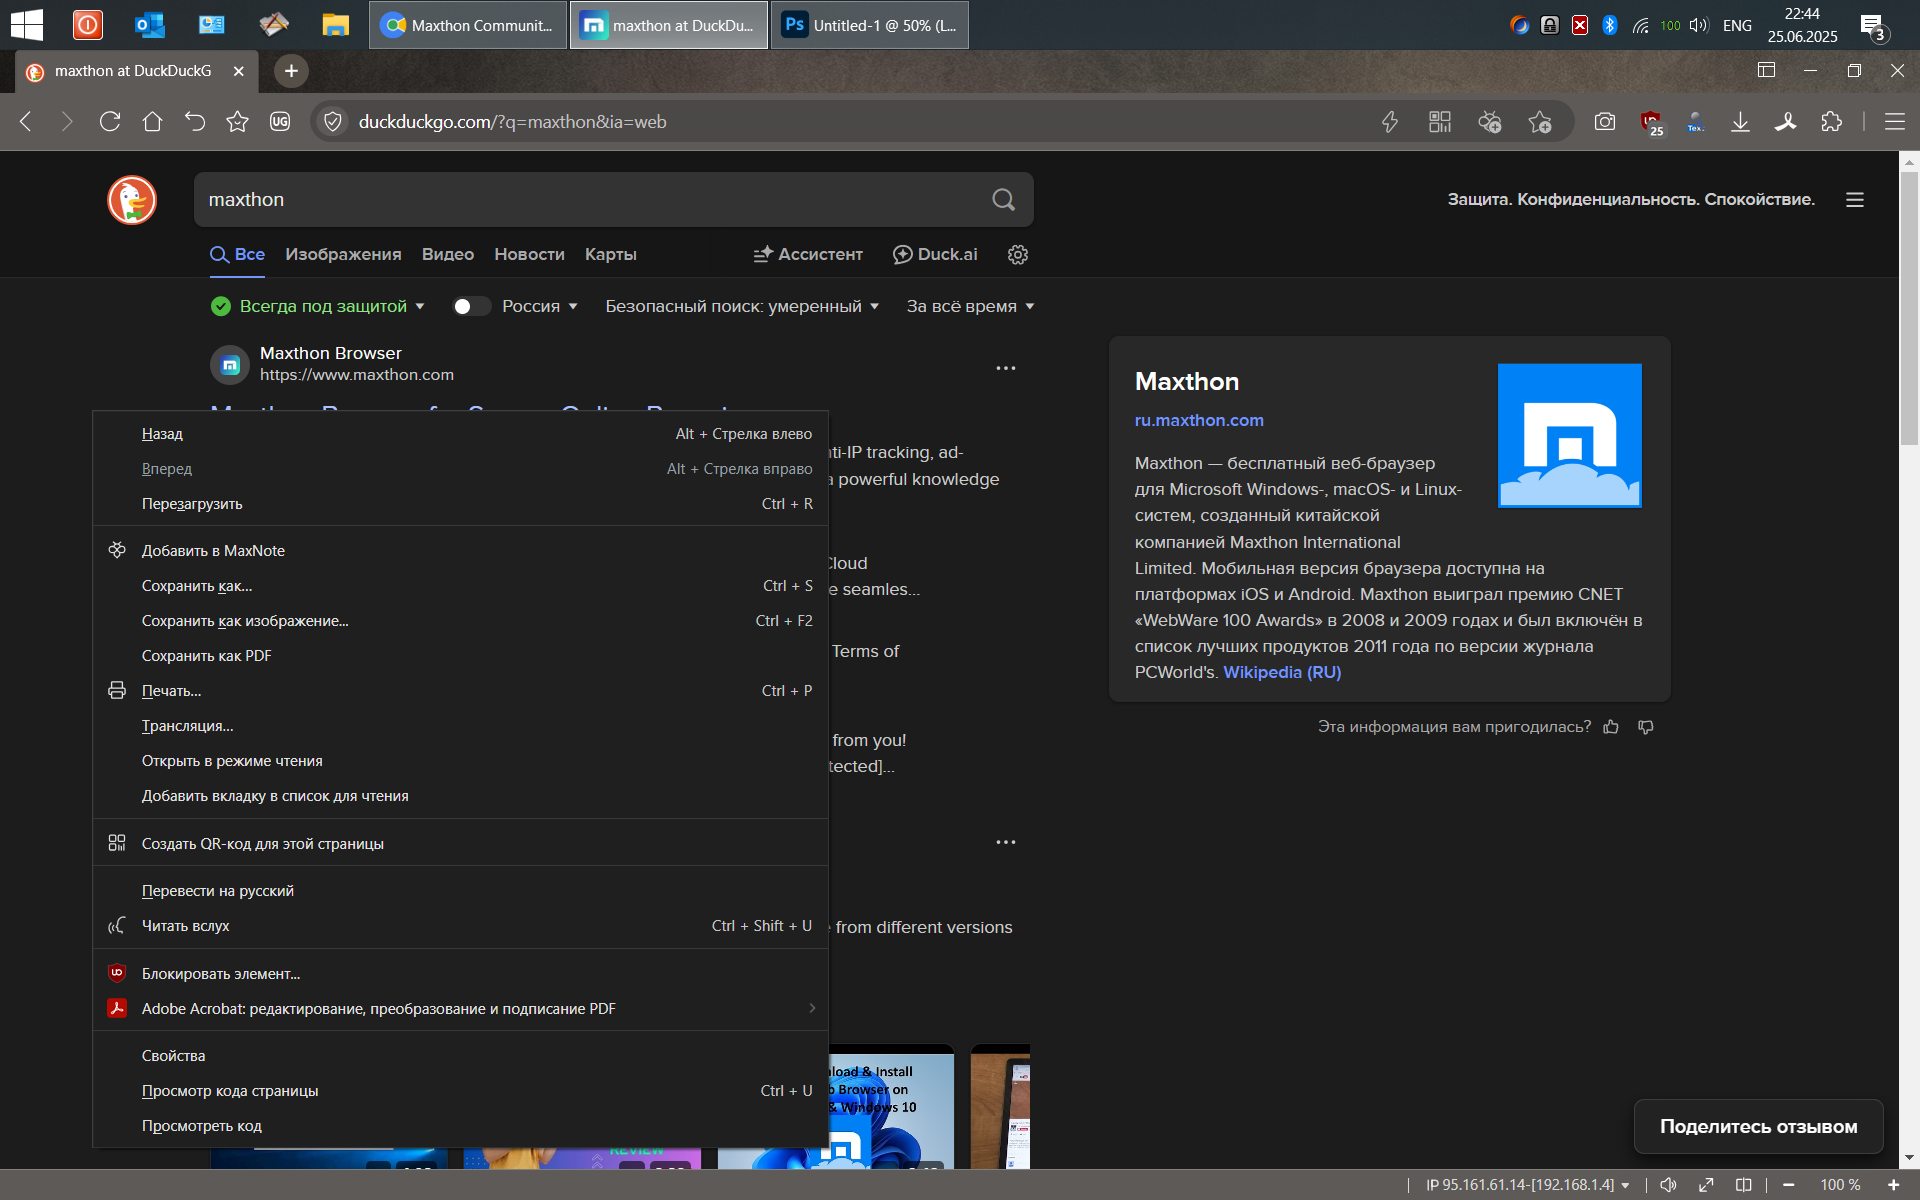Image resolution: width=1920 pixels, height=1200 pixels.
Task: Click the thumbs up feedback icon
Action: 1611,727
